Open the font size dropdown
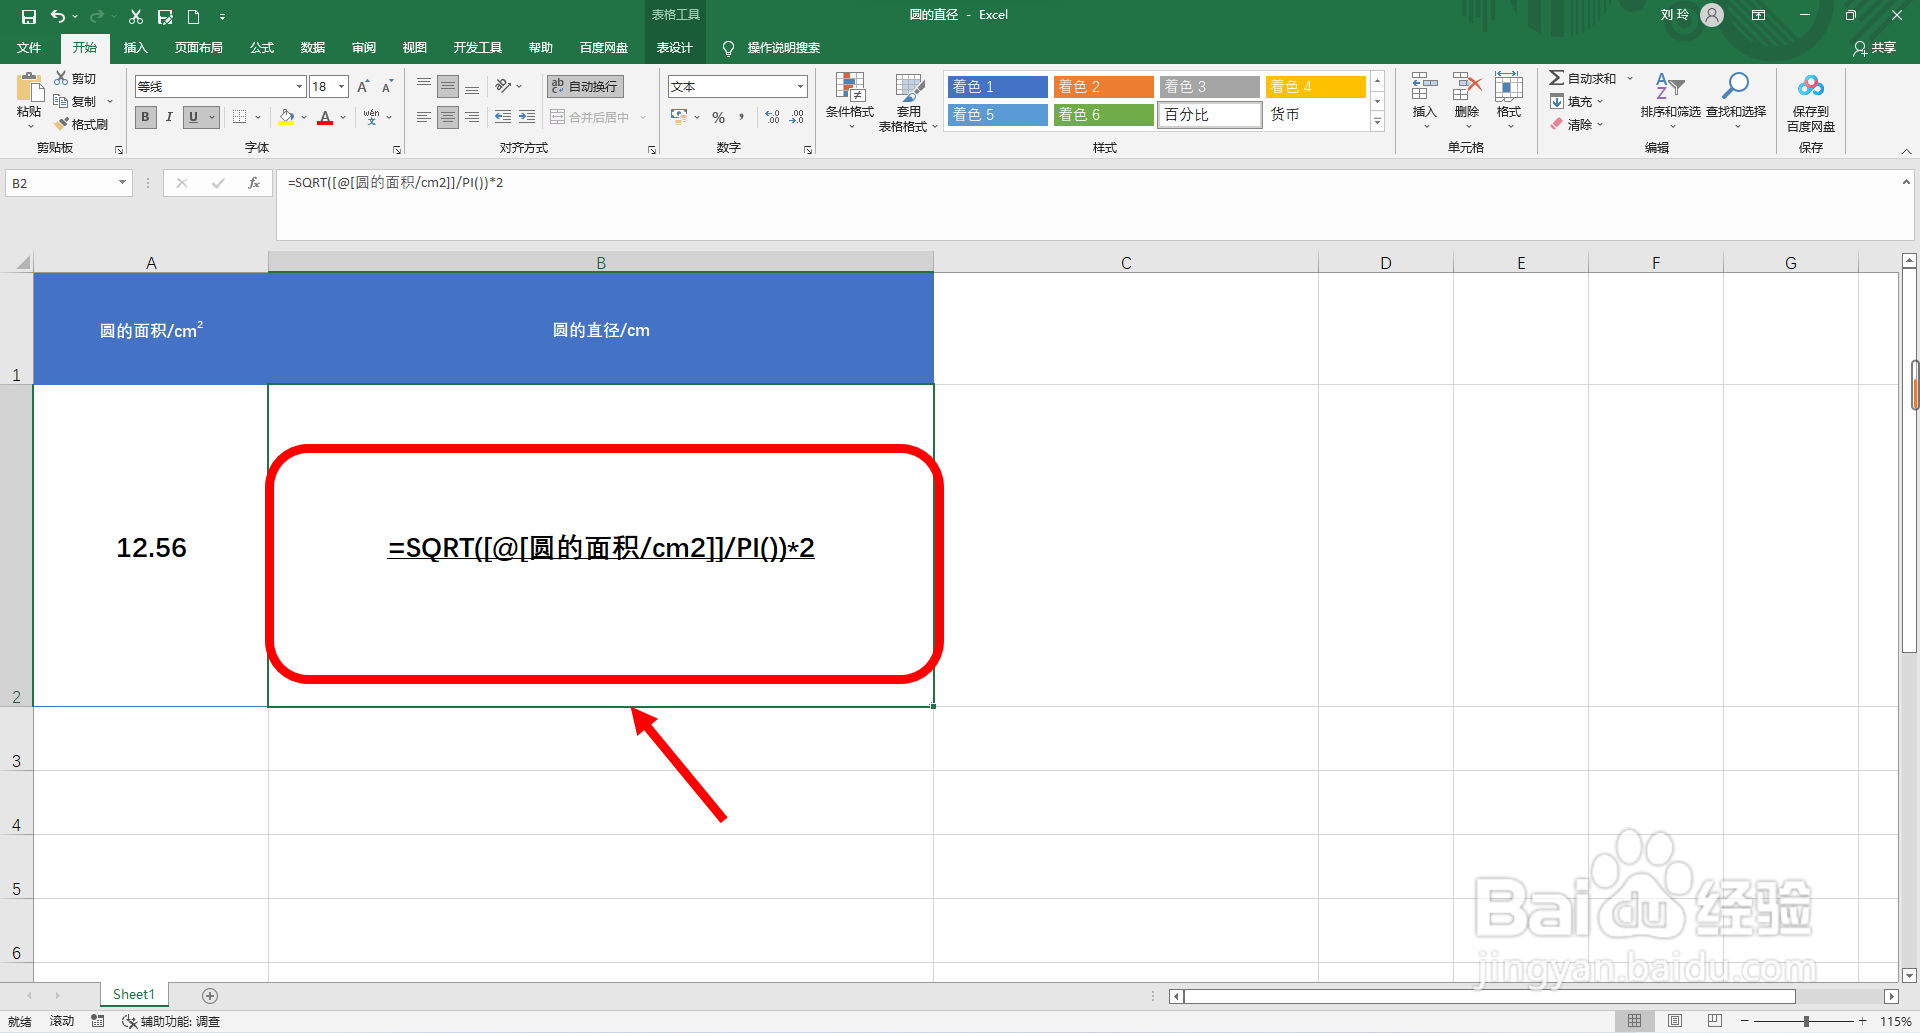 click(341, 87)
